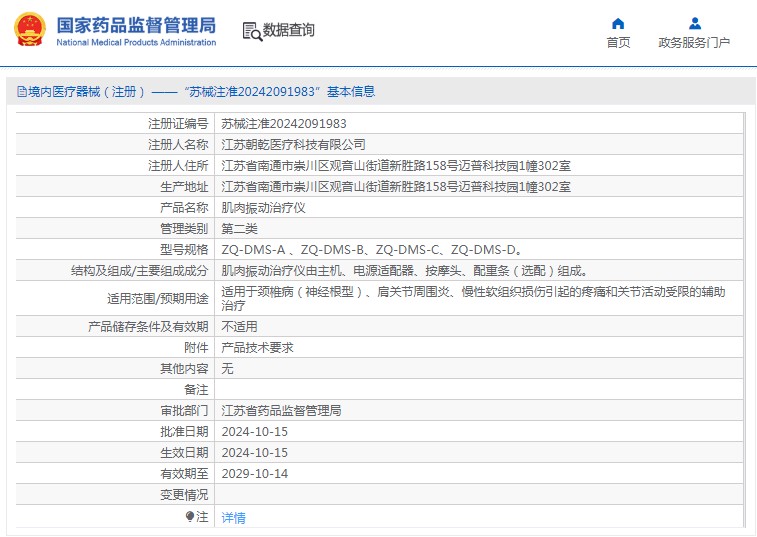Viewport: 757px width, 537px height.
Task: Click approval department 江苏省药品监督管理局
Action: click(281, 411)
